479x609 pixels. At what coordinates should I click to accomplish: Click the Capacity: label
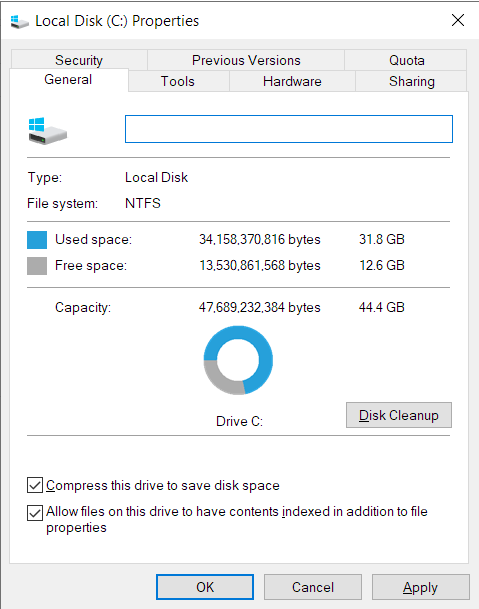click(83, 308)
